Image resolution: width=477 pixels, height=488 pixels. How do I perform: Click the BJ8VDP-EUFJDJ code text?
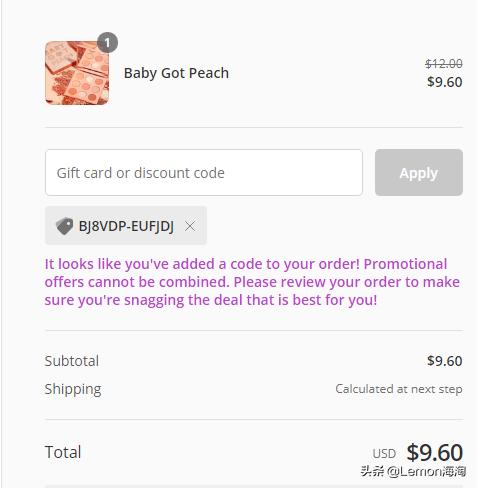pos(126,226)
